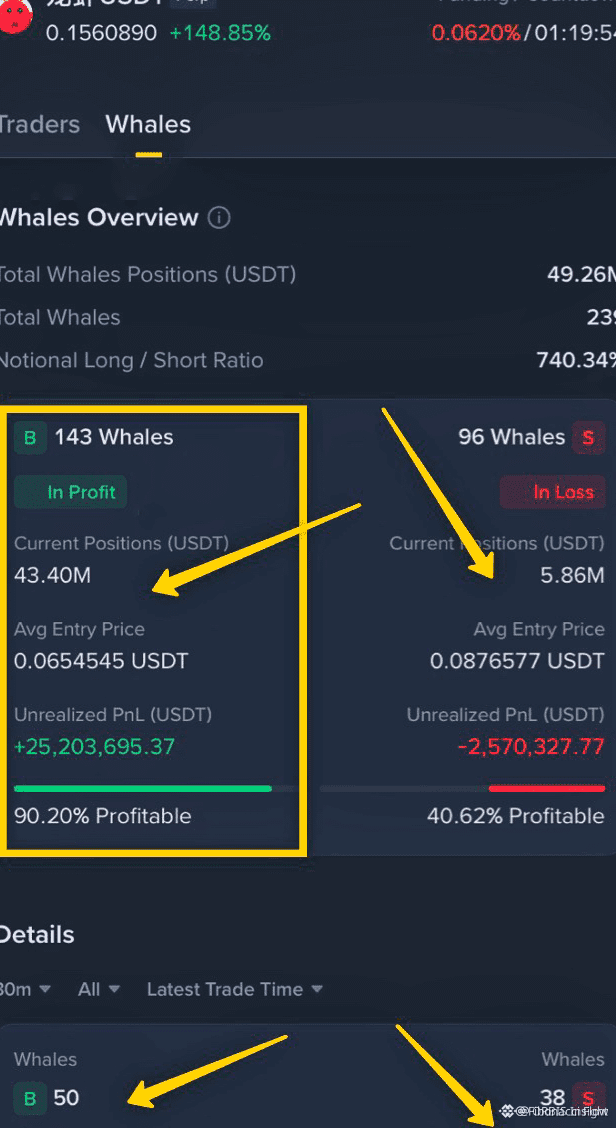Click the In Loss status badge

pos(553,492)
